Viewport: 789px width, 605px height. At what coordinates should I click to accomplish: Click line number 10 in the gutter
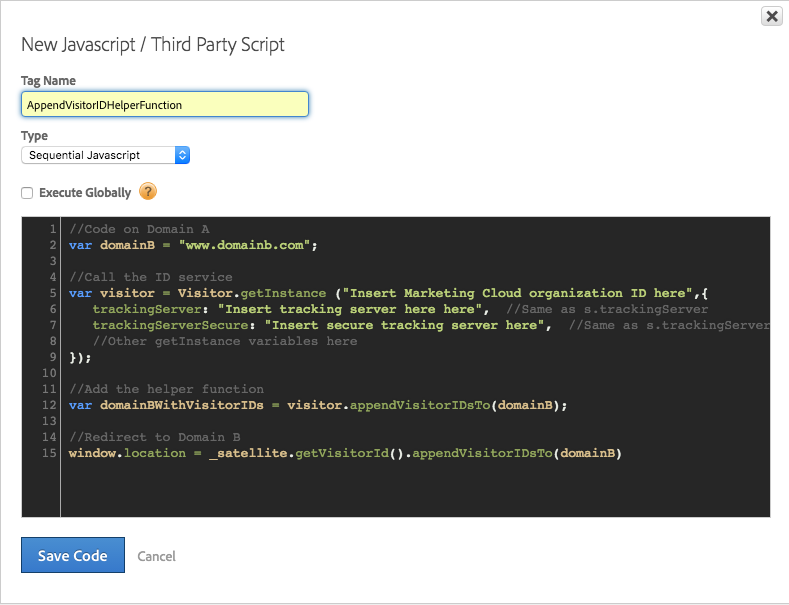coord(49,373)
